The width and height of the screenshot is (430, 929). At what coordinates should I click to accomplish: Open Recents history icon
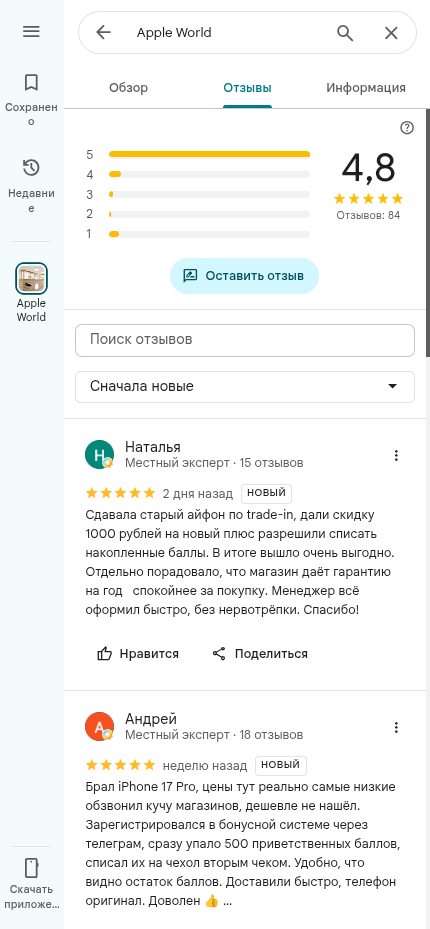[x=31, y=168]
